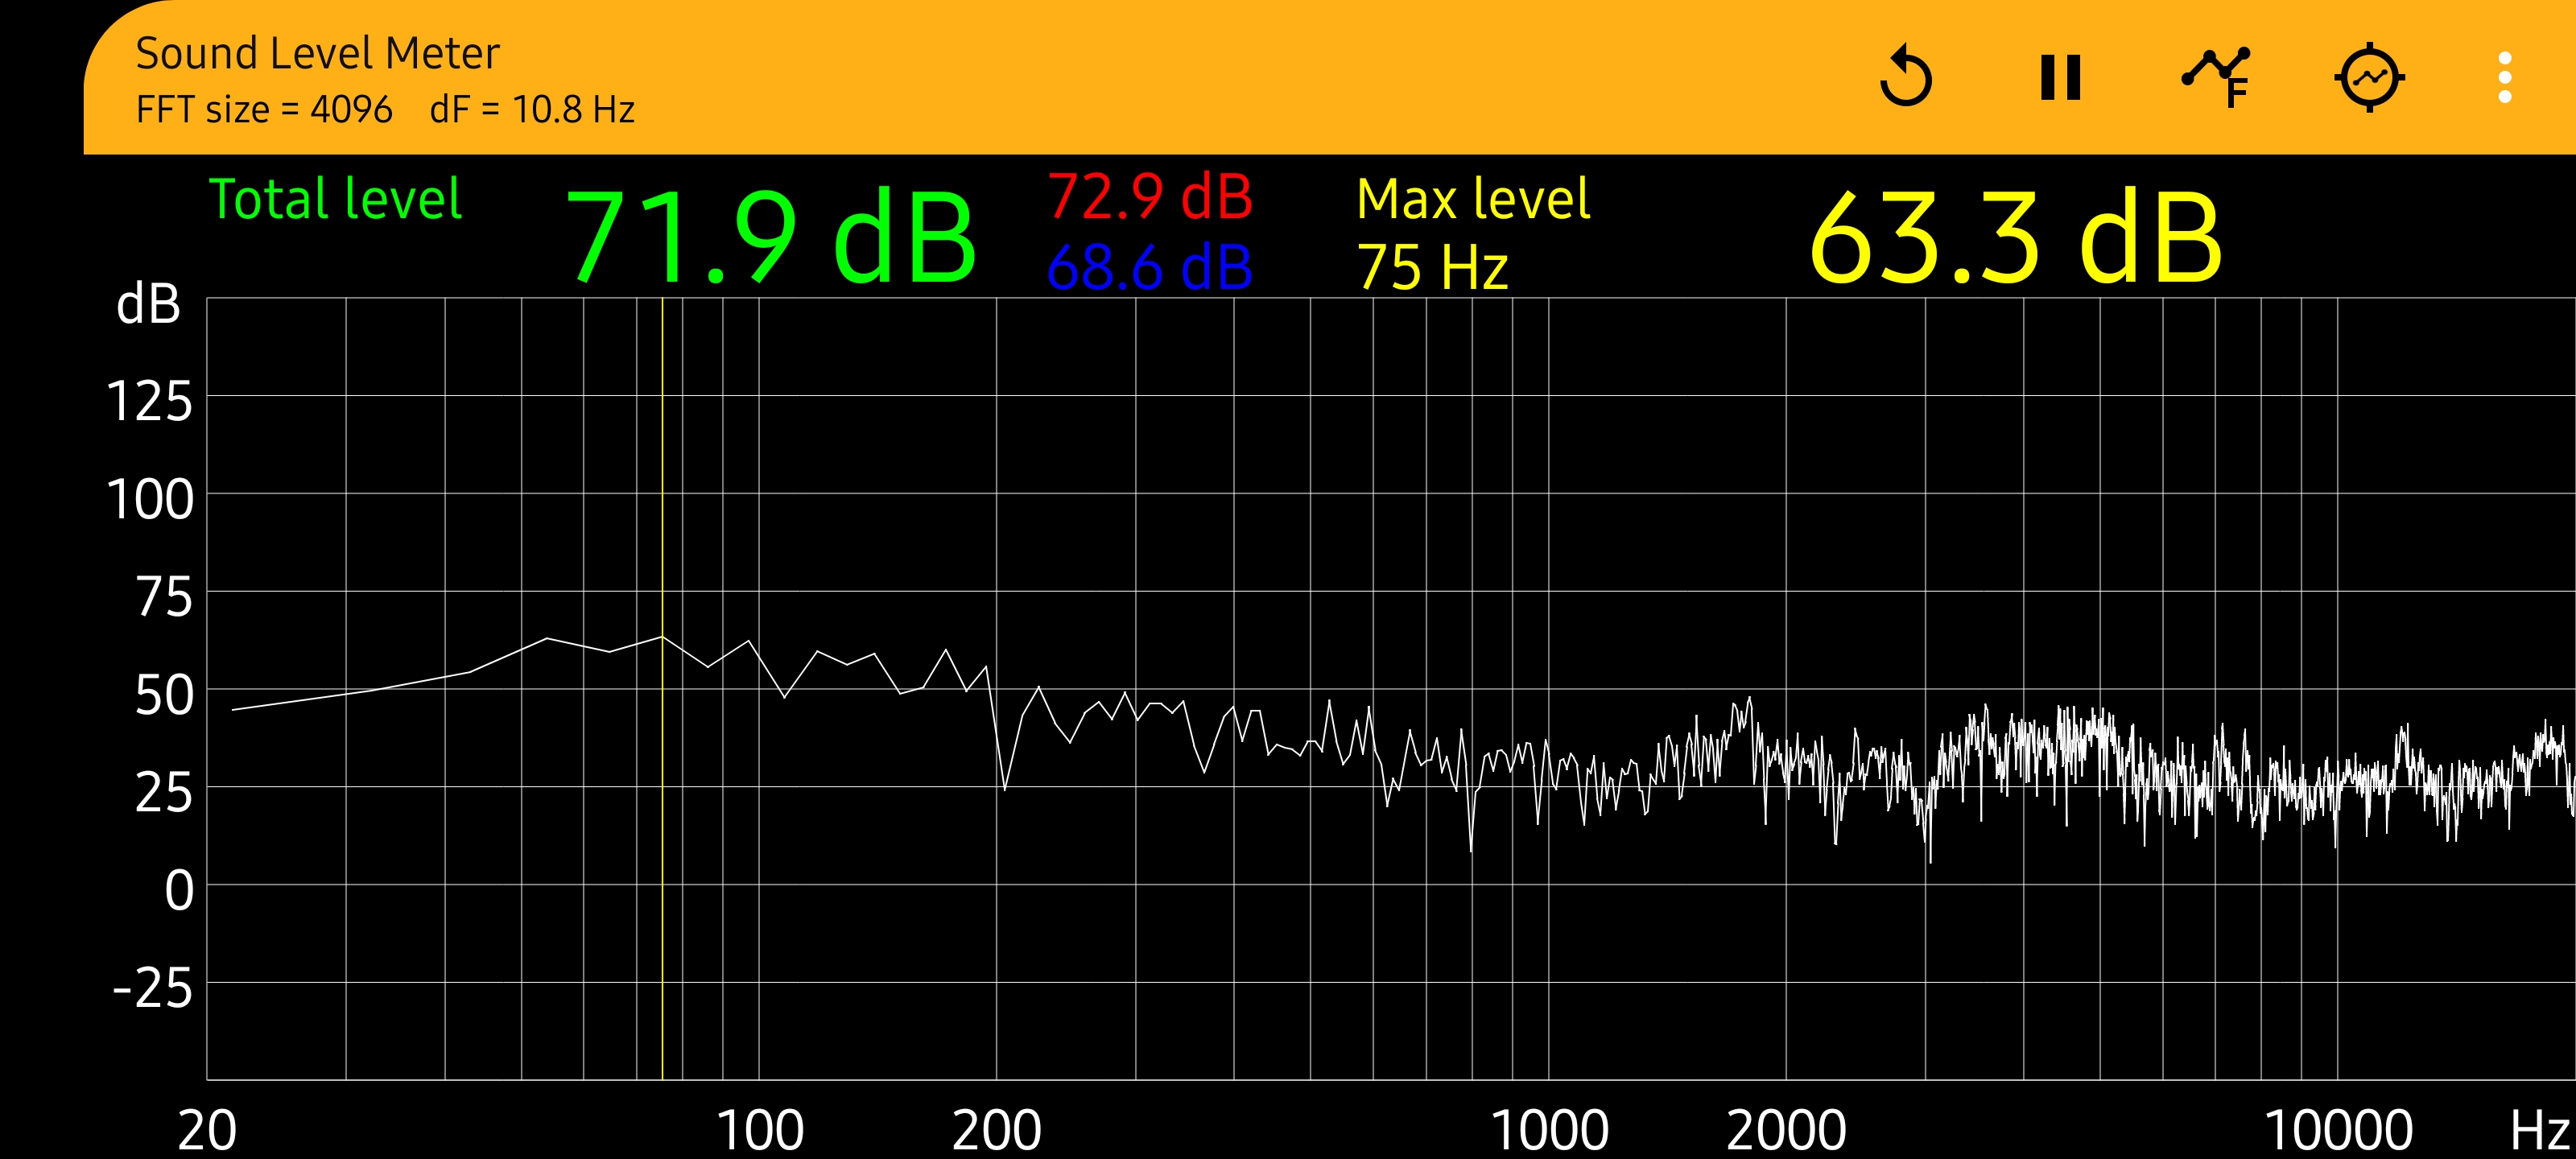This screenshot has width=2576, height=1159.
Task: Pause the sound level measurement
Action: (x=2060, y=77)
